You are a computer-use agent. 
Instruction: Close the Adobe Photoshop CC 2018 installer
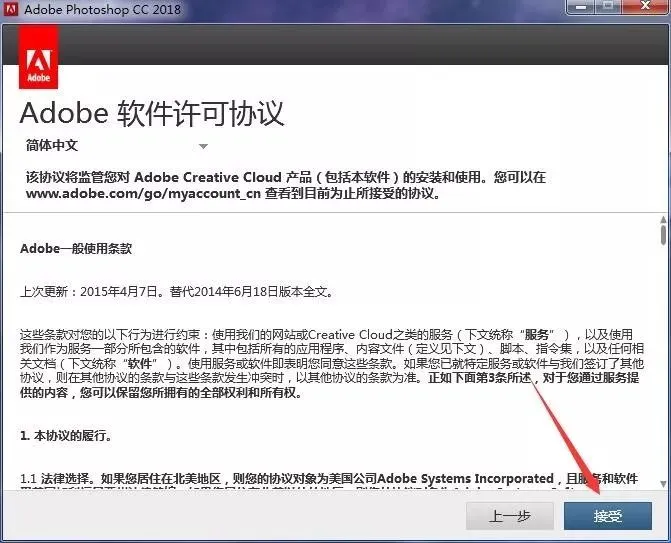645,7
